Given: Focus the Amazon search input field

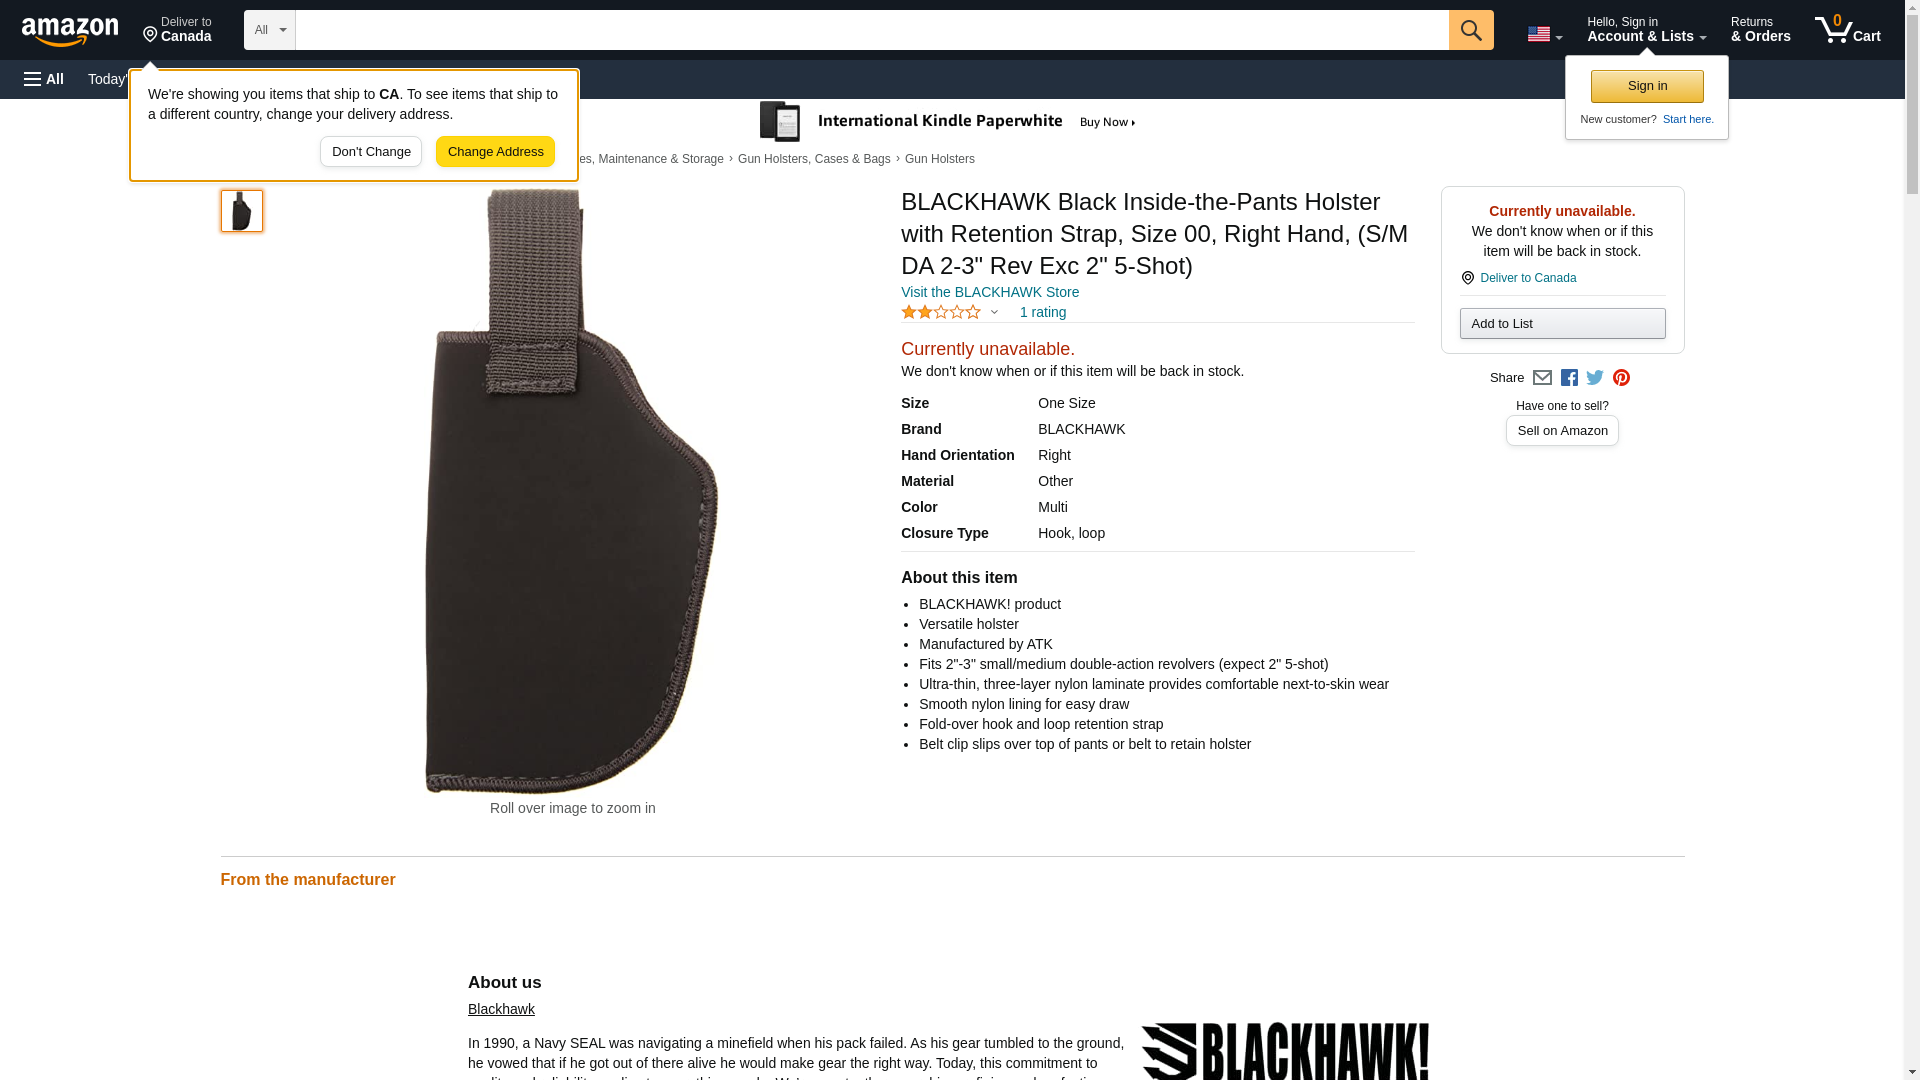Looking at the screenshot, I should (872, 30).
